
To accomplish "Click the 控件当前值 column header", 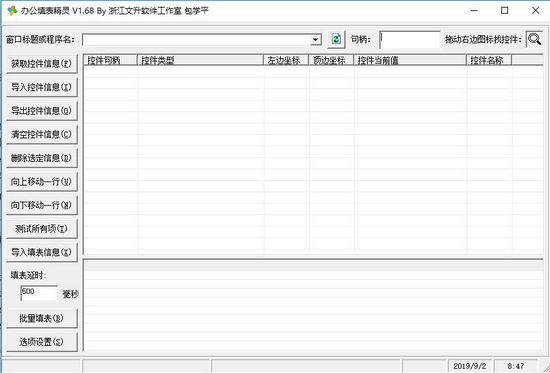I will point(410,60).
